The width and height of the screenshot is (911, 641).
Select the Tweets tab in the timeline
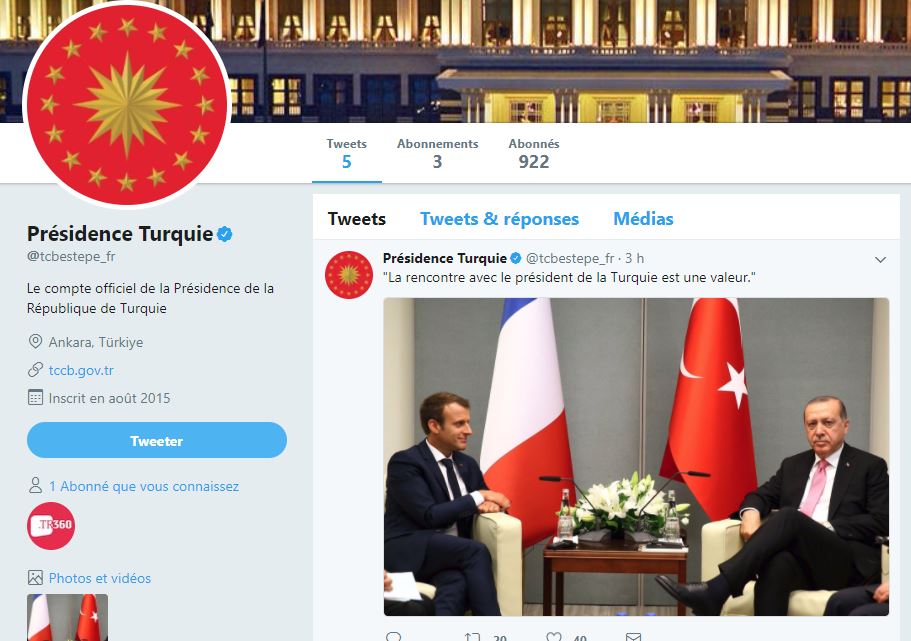[357, 219]
